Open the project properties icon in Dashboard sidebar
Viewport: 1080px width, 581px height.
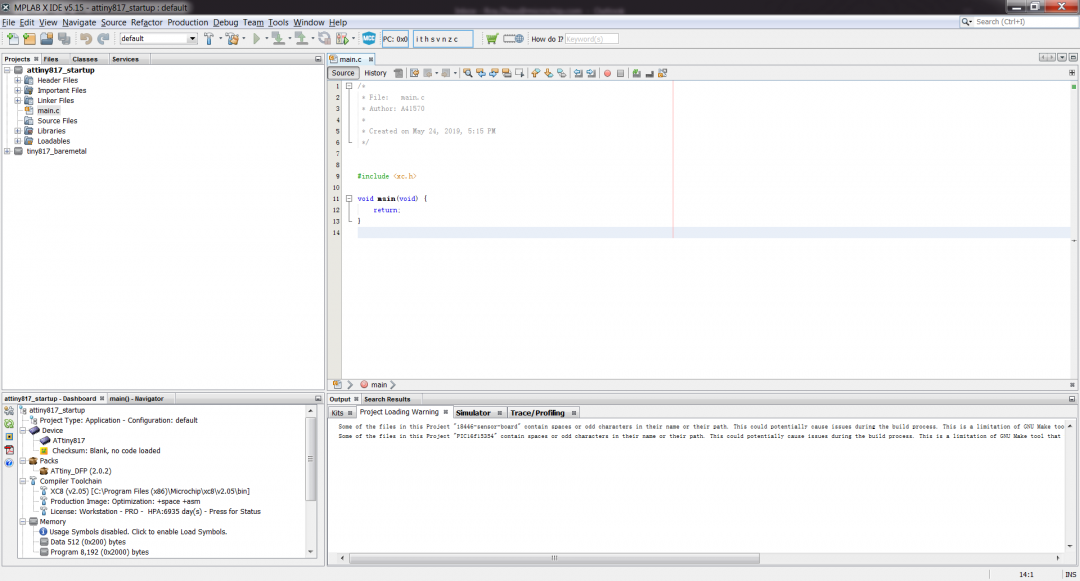coord(9,411)
